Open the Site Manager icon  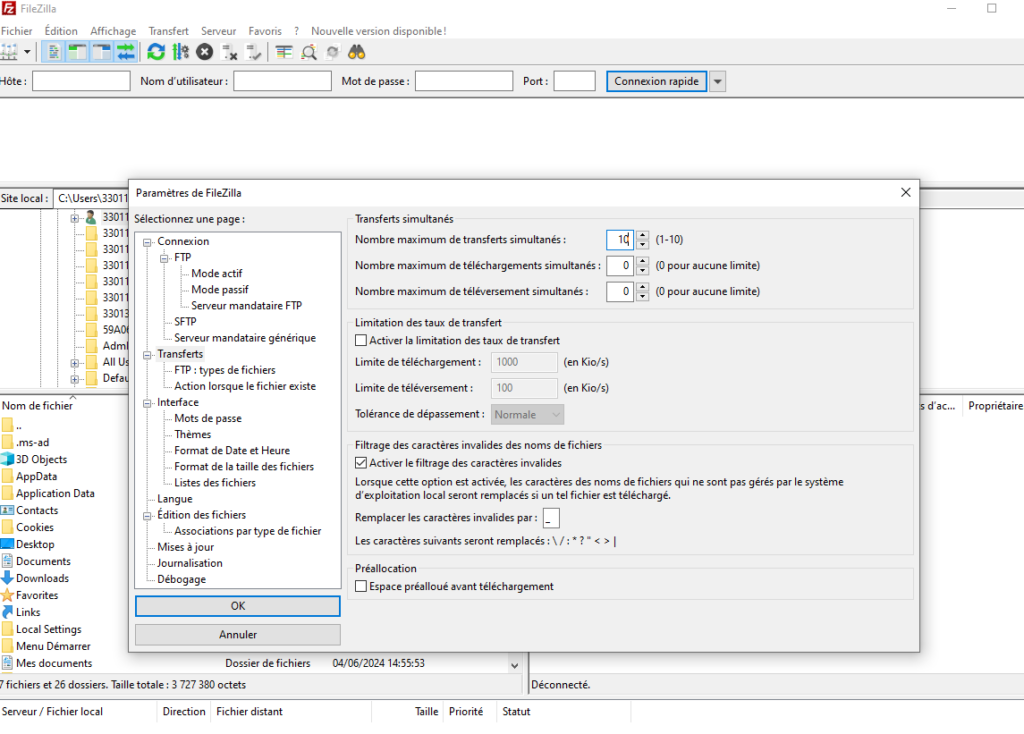point(10,51)
